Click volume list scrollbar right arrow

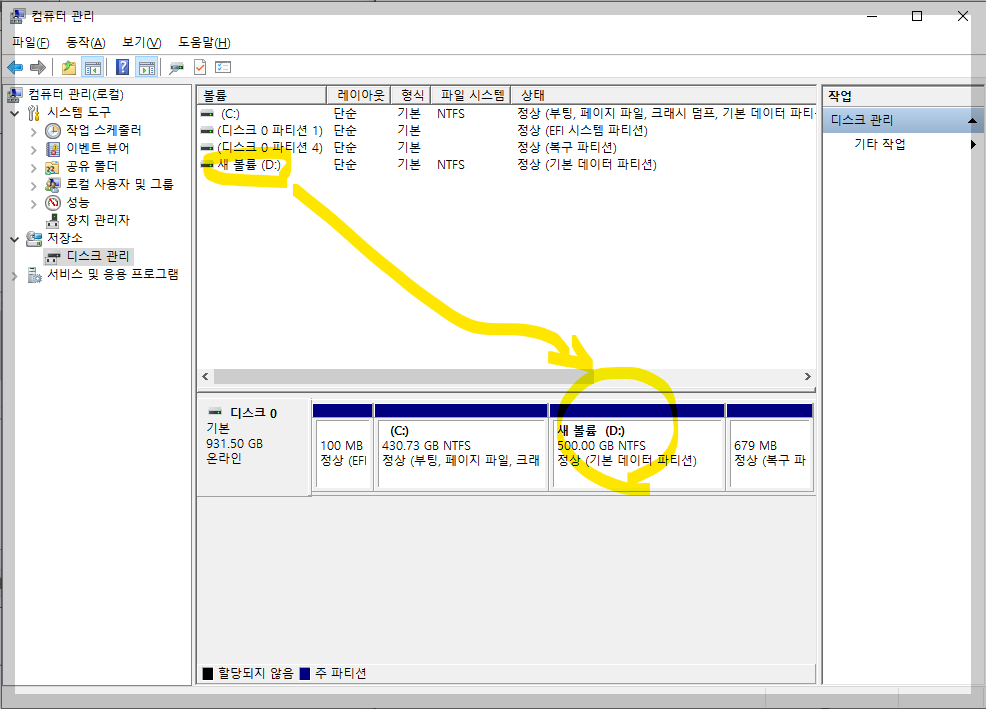point(808,377)
